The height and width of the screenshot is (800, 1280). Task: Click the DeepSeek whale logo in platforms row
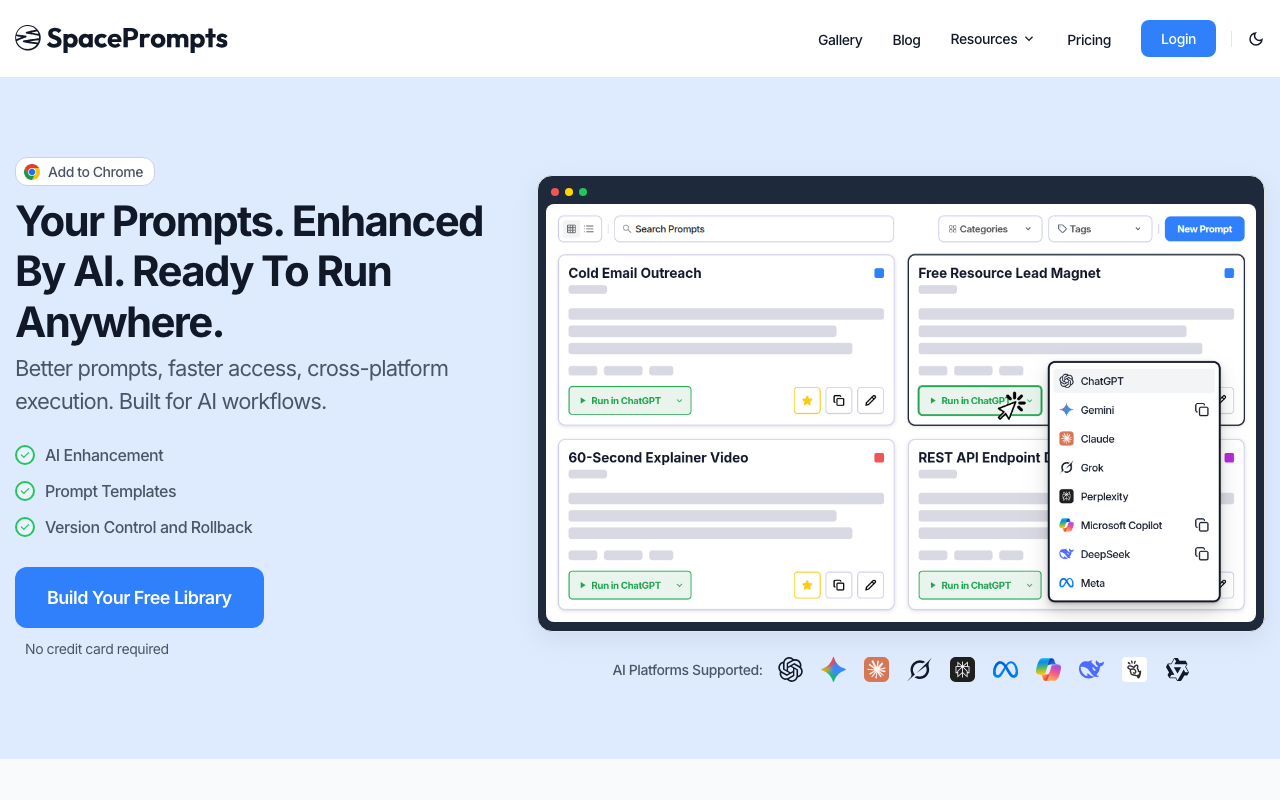point(1091,670)
